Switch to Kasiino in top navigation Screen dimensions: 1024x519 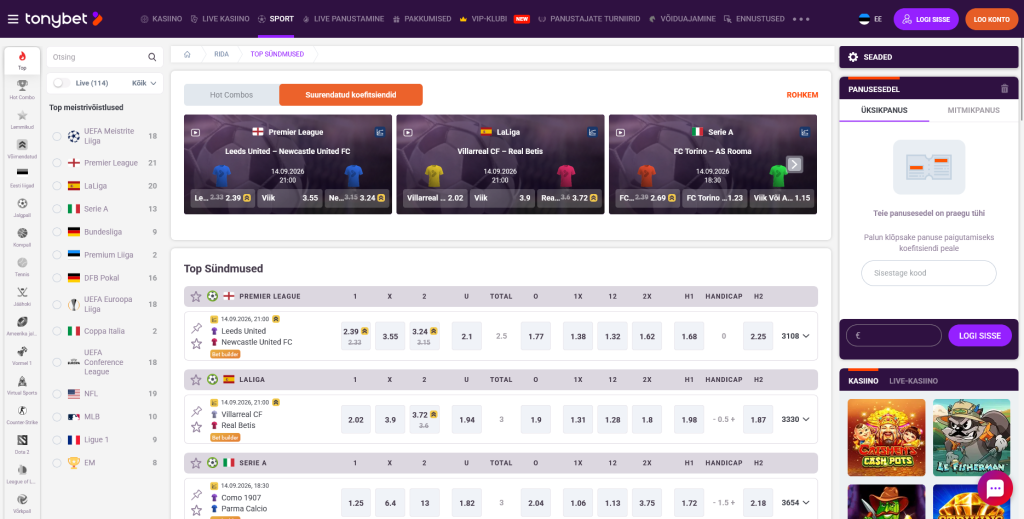161,19
